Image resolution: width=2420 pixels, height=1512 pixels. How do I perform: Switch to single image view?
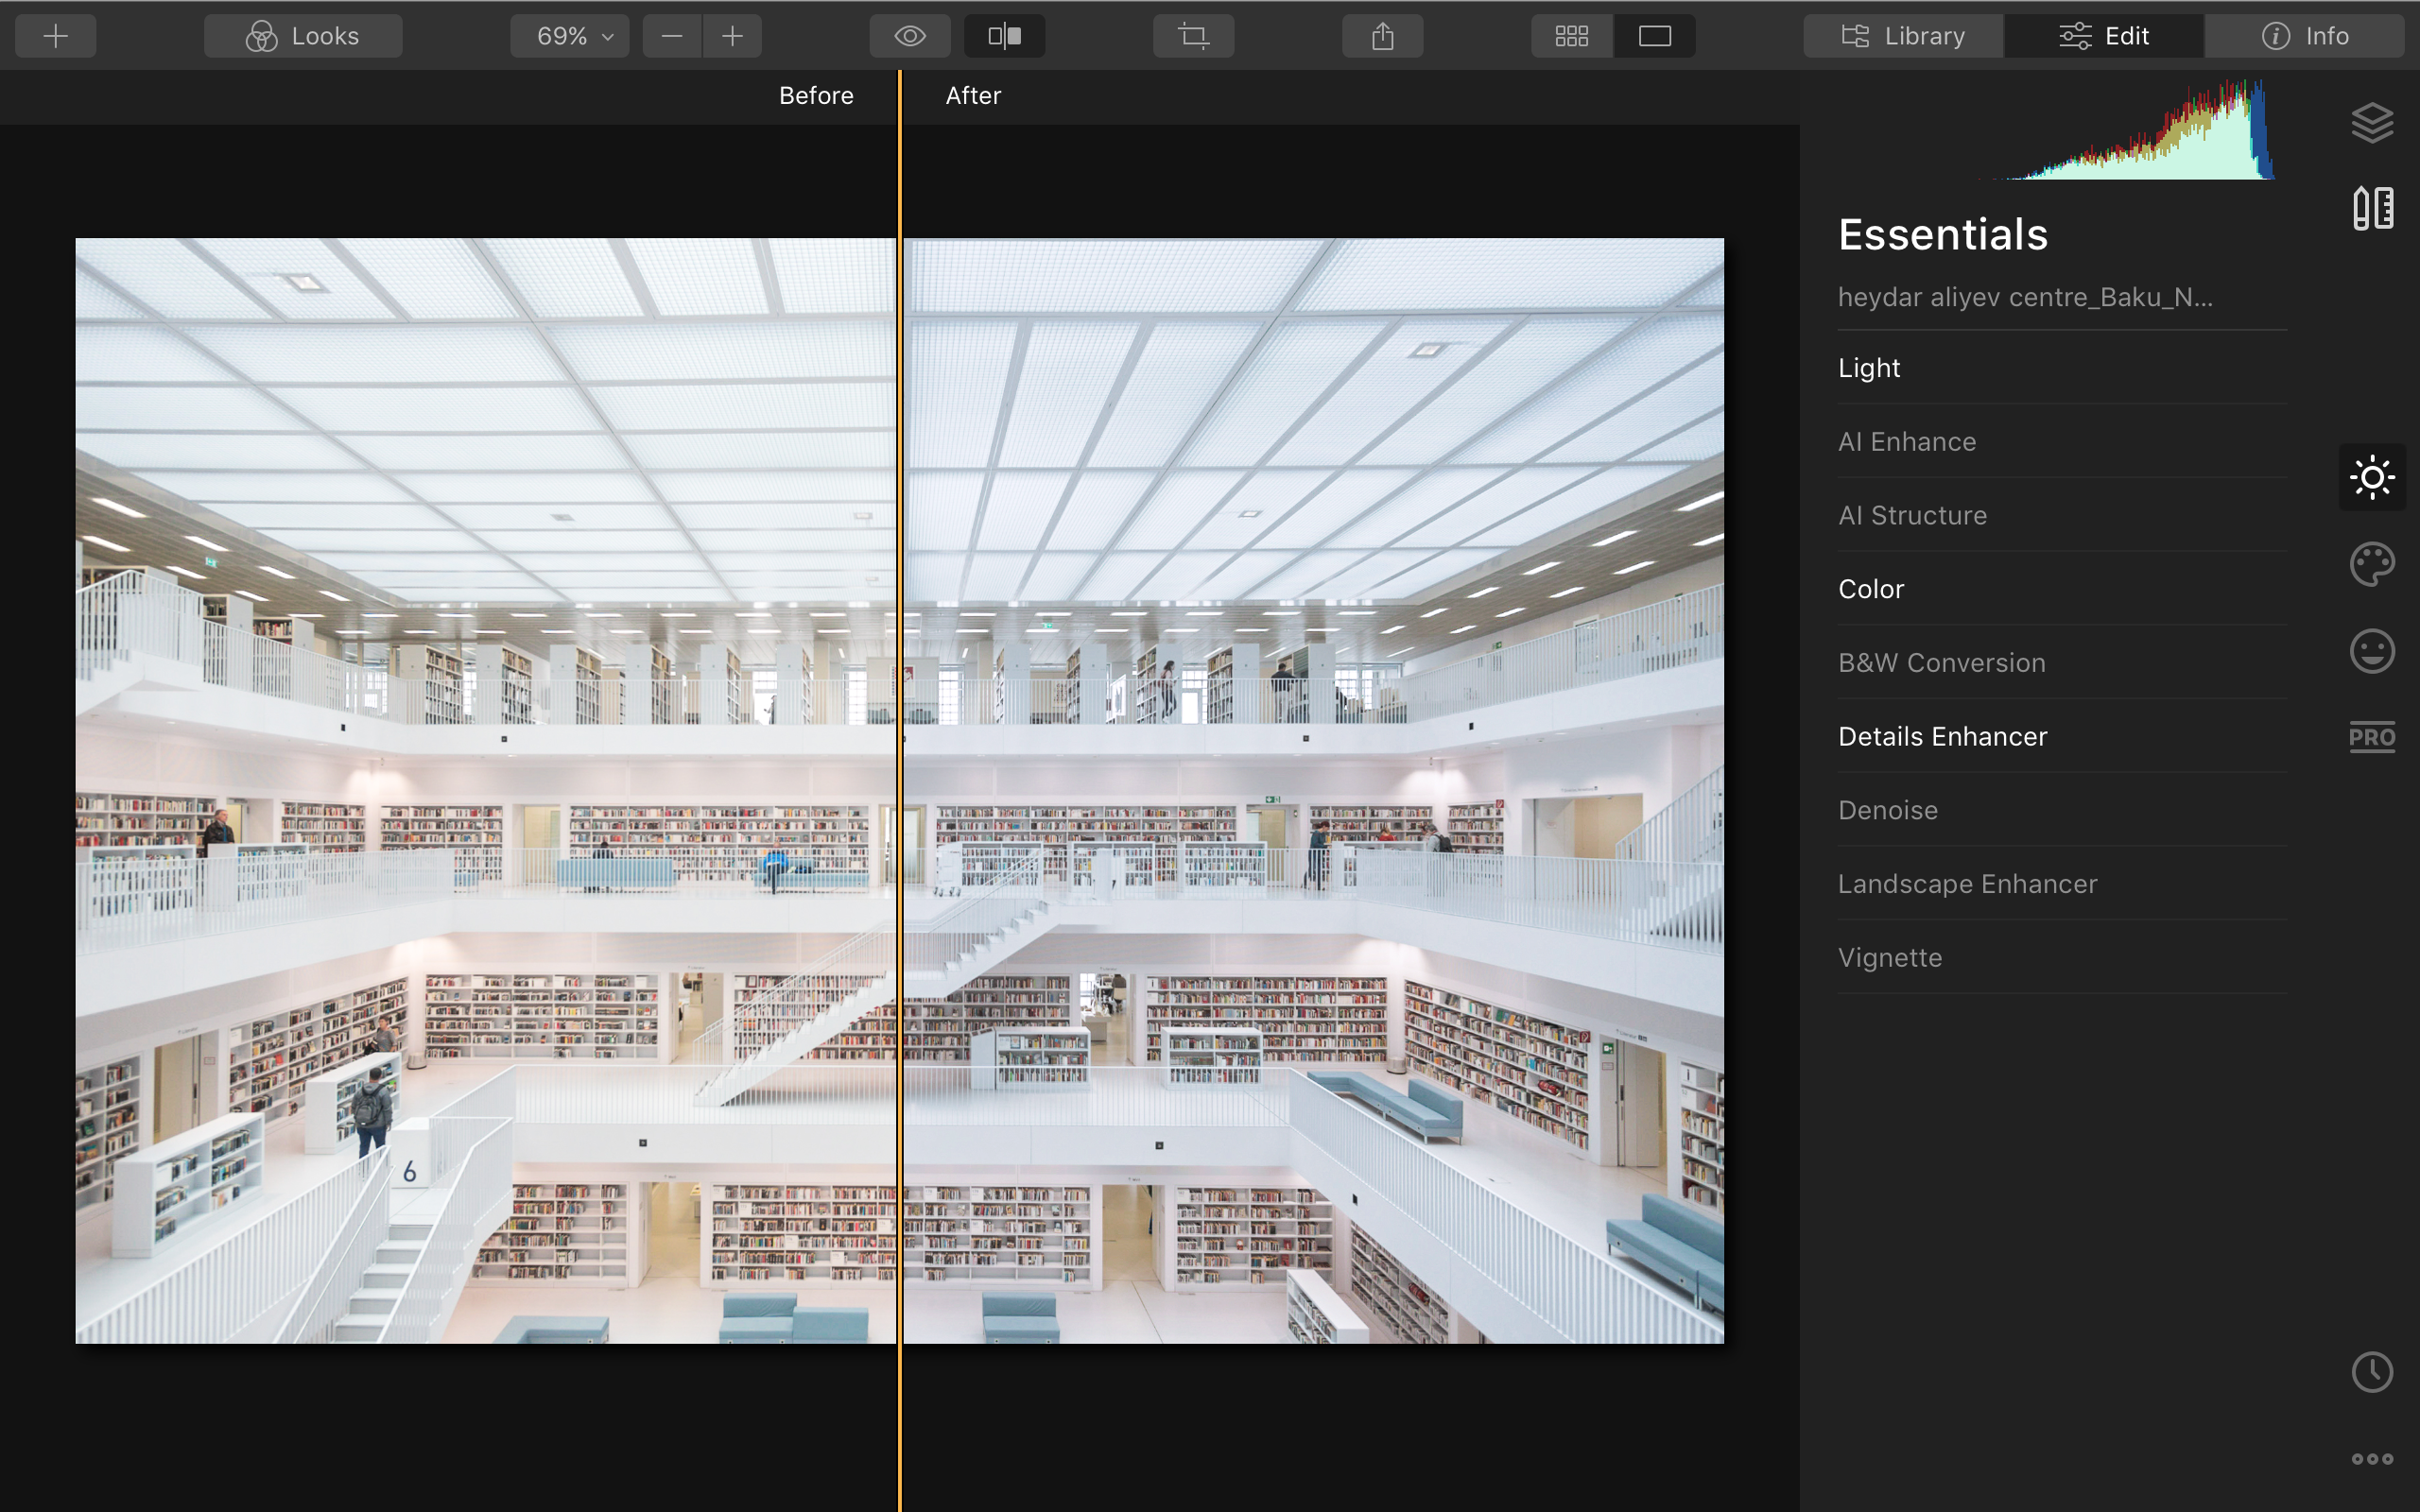[1654, 36]
